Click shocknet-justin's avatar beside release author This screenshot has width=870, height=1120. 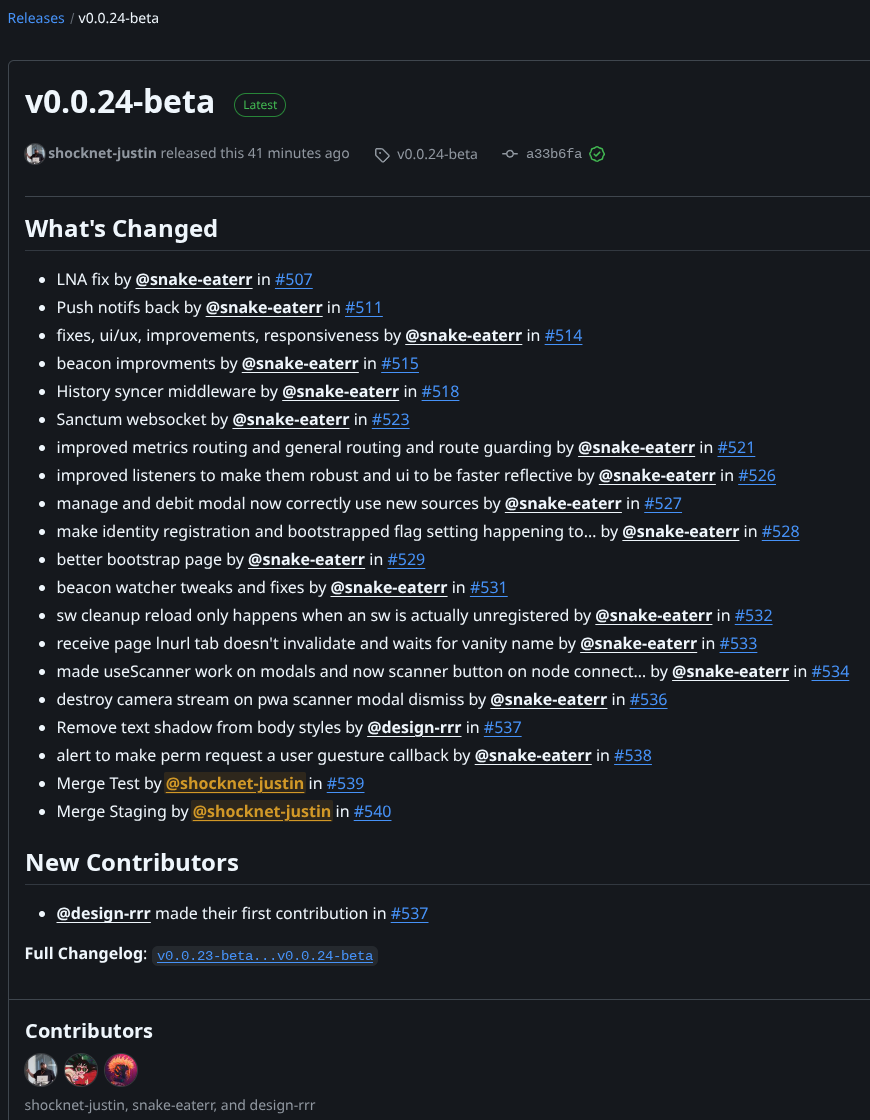[x=35, y=154]
